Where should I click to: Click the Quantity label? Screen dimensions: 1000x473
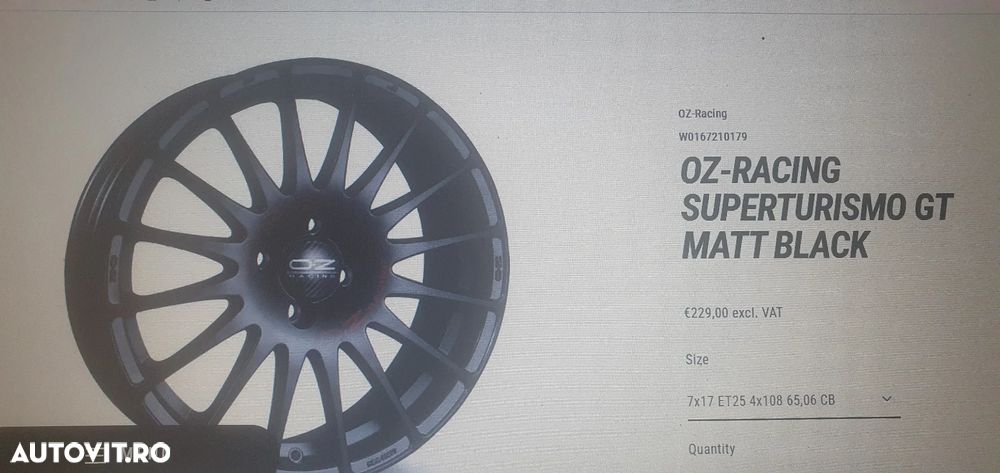pos(712,449)
